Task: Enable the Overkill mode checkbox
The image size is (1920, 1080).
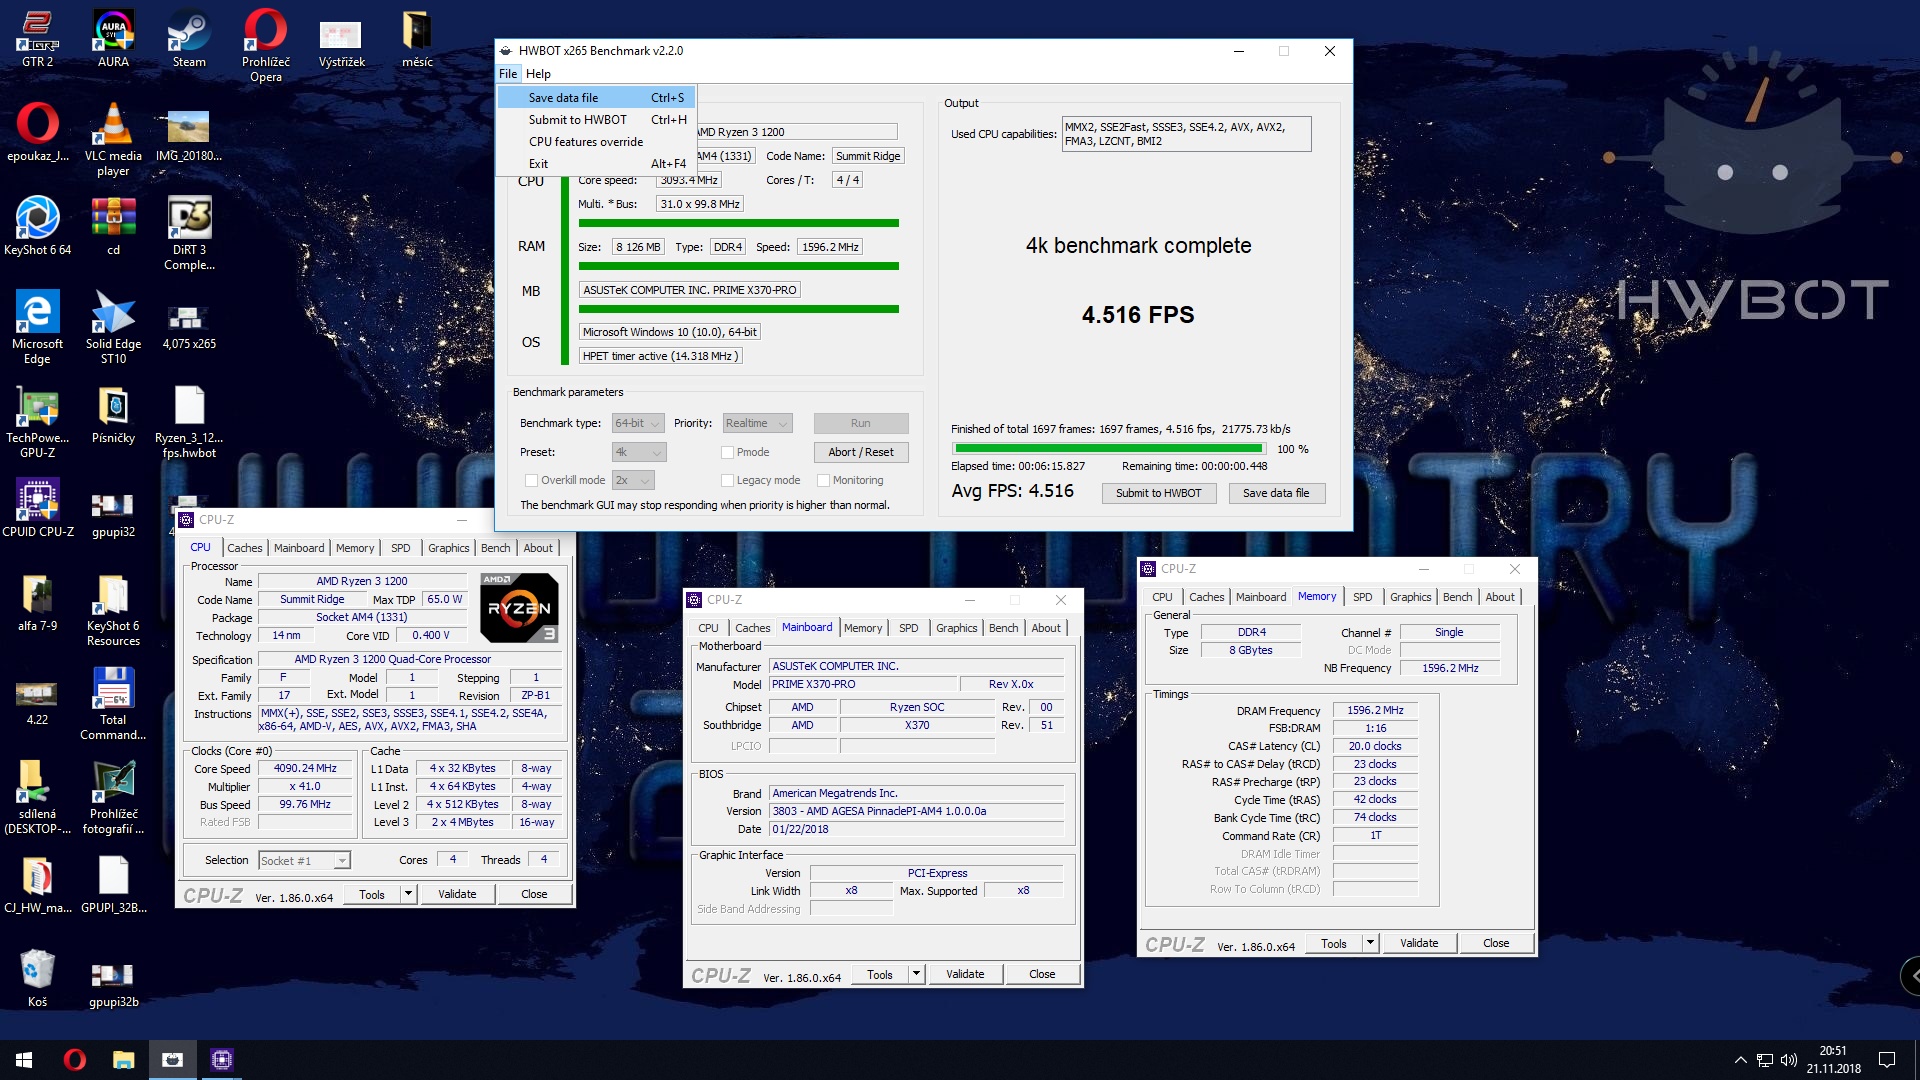Action: click(532, 480)
